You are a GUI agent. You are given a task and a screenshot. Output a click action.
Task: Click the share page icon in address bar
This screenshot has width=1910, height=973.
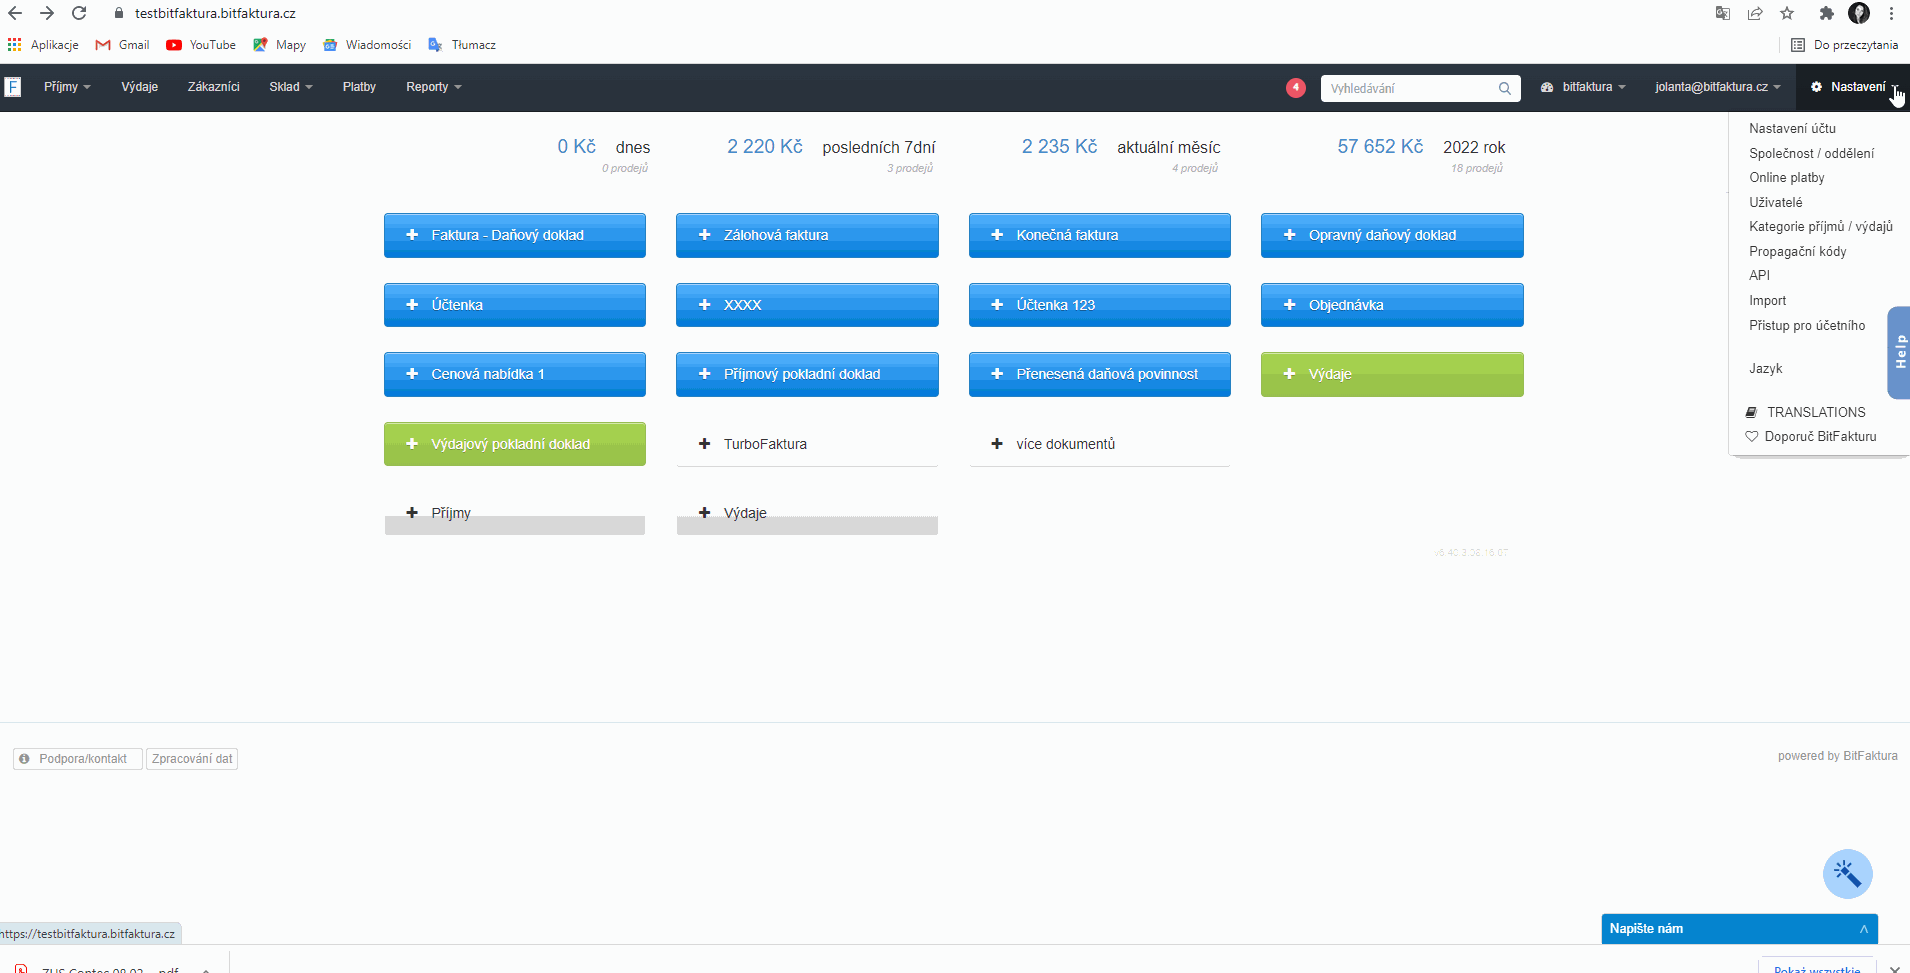1755,14
